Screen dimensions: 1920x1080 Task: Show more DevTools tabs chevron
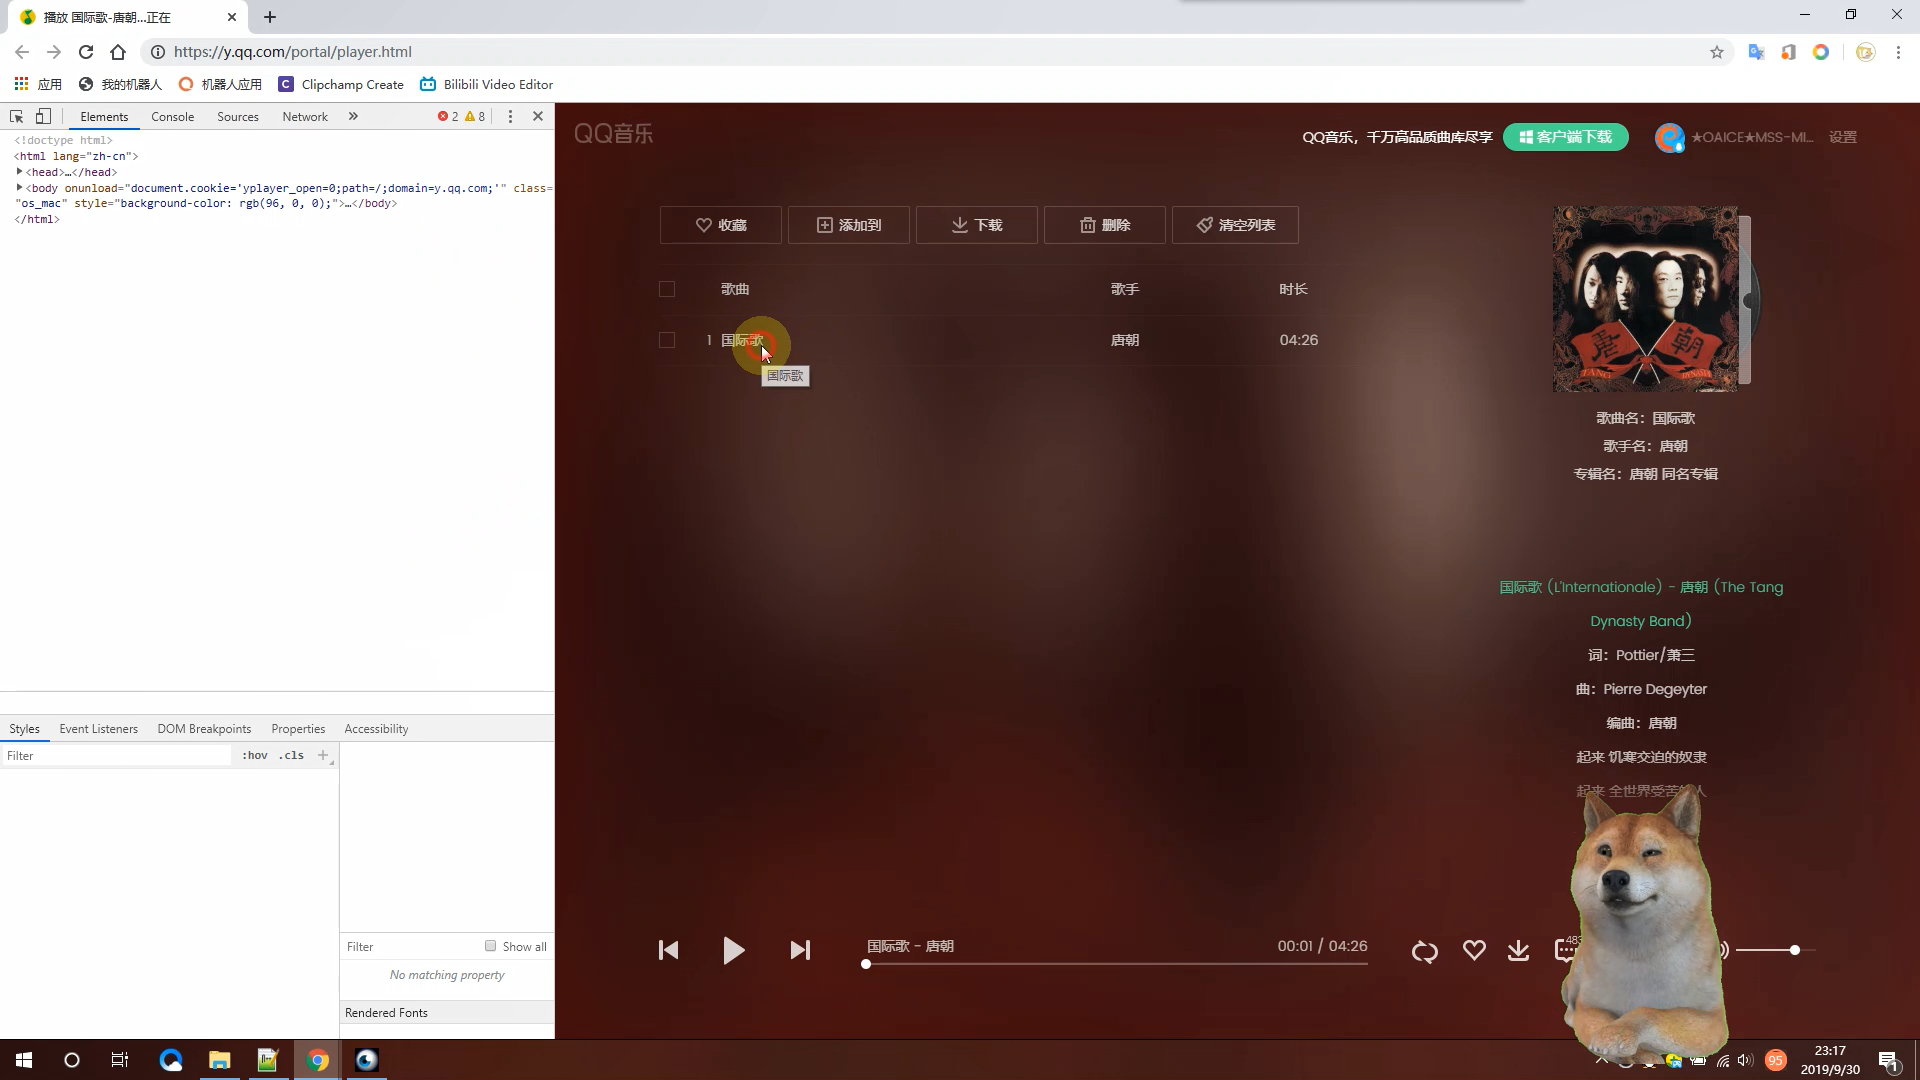pyautogui.click(x=353, y=117)
